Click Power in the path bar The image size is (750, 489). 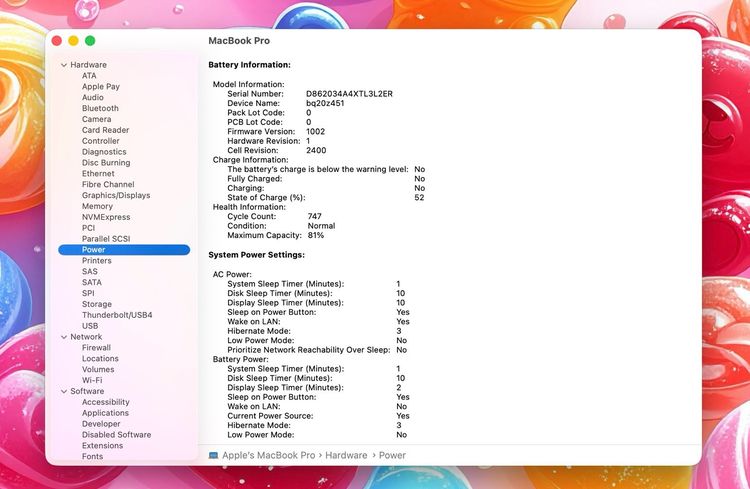click(x=392, y=456)
